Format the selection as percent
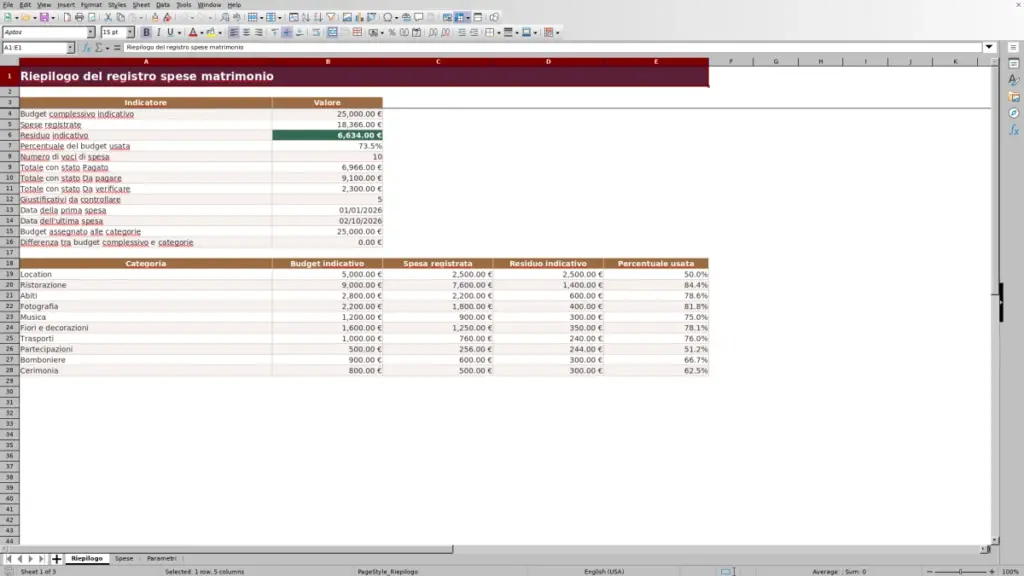1024x576 pixels. (392, 32)
